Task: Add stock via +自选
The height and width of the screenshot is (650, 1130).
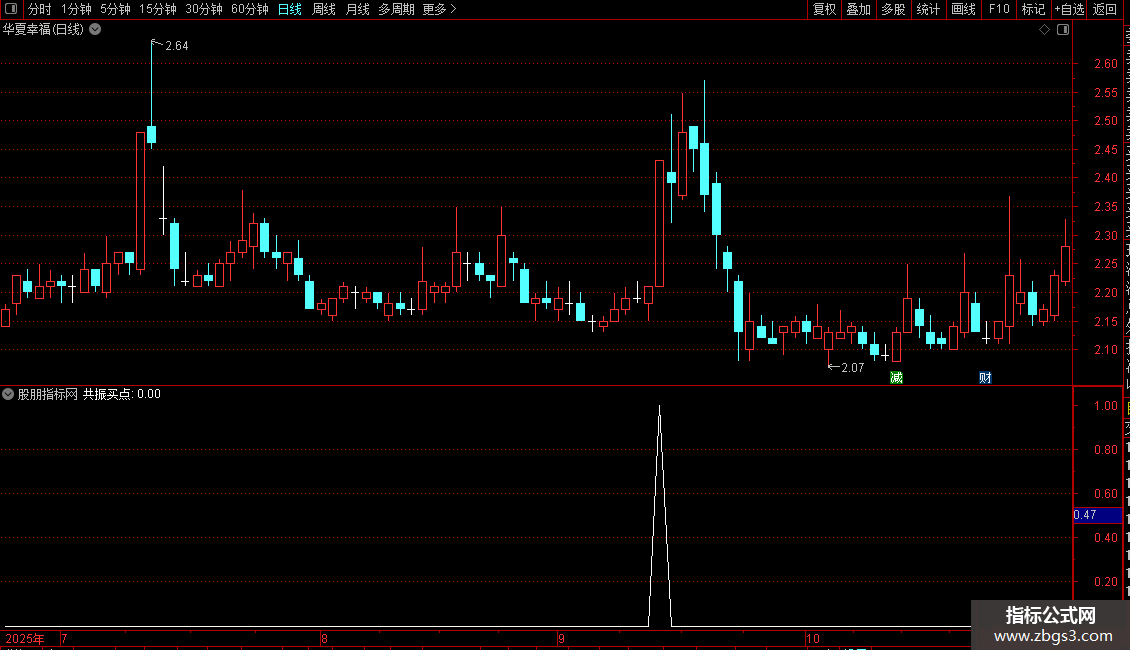Action: (1069, 9)
